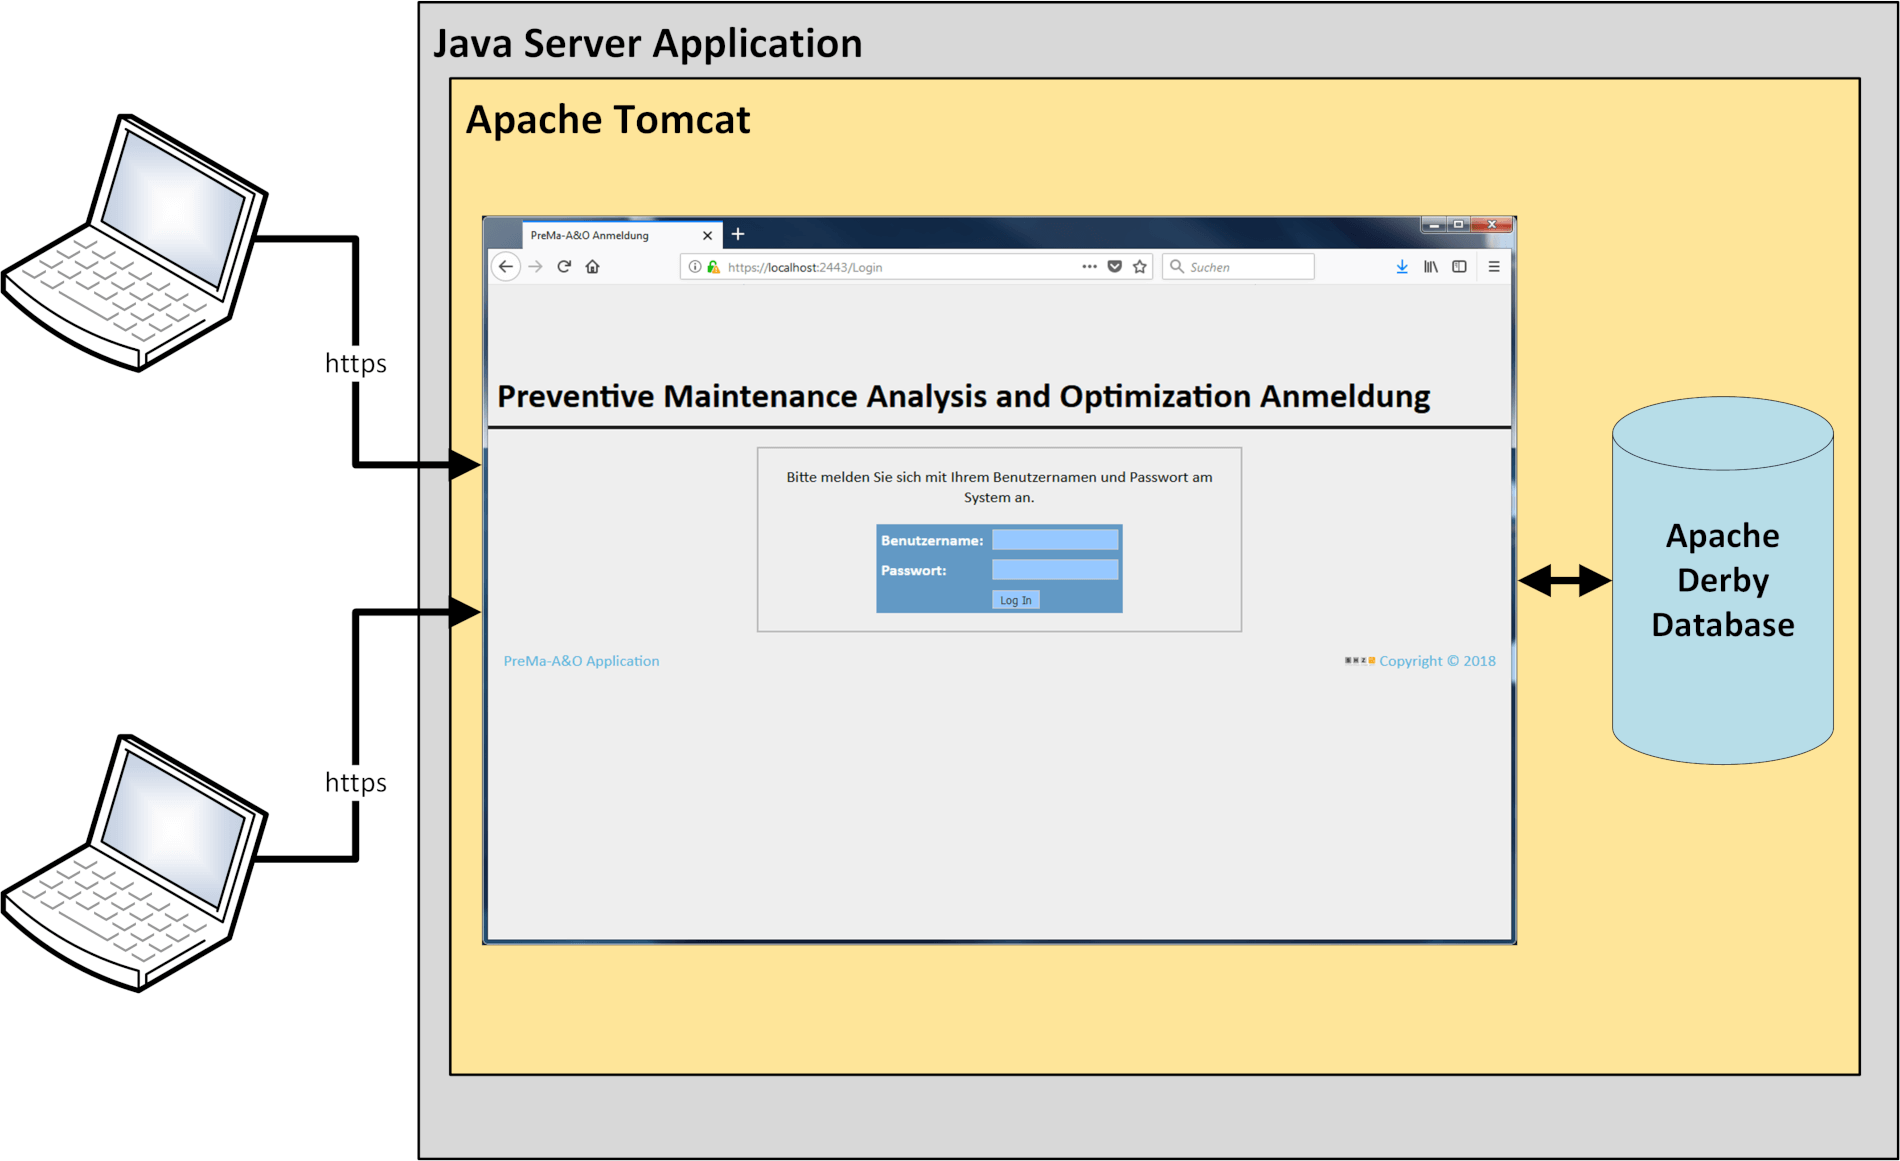Click the 'Bitte melden Sie sich' instruction text

tap(999, 487)
